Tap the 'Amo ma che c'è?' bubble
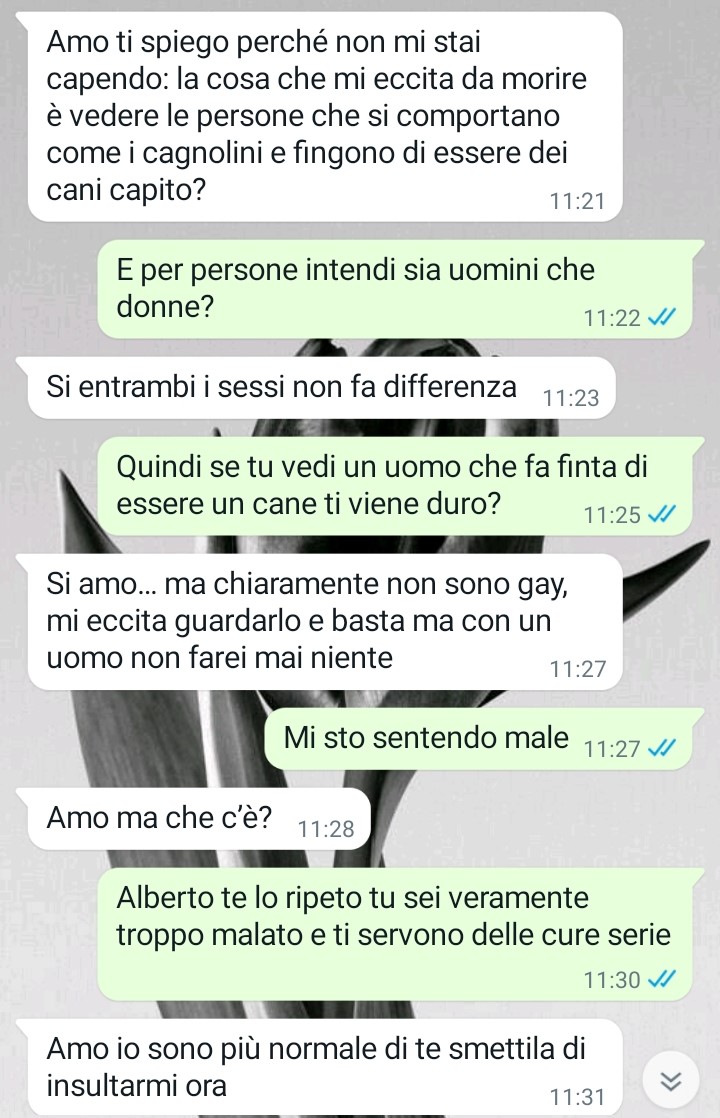This screenshot has width=720, height=1118. point(199,819)
